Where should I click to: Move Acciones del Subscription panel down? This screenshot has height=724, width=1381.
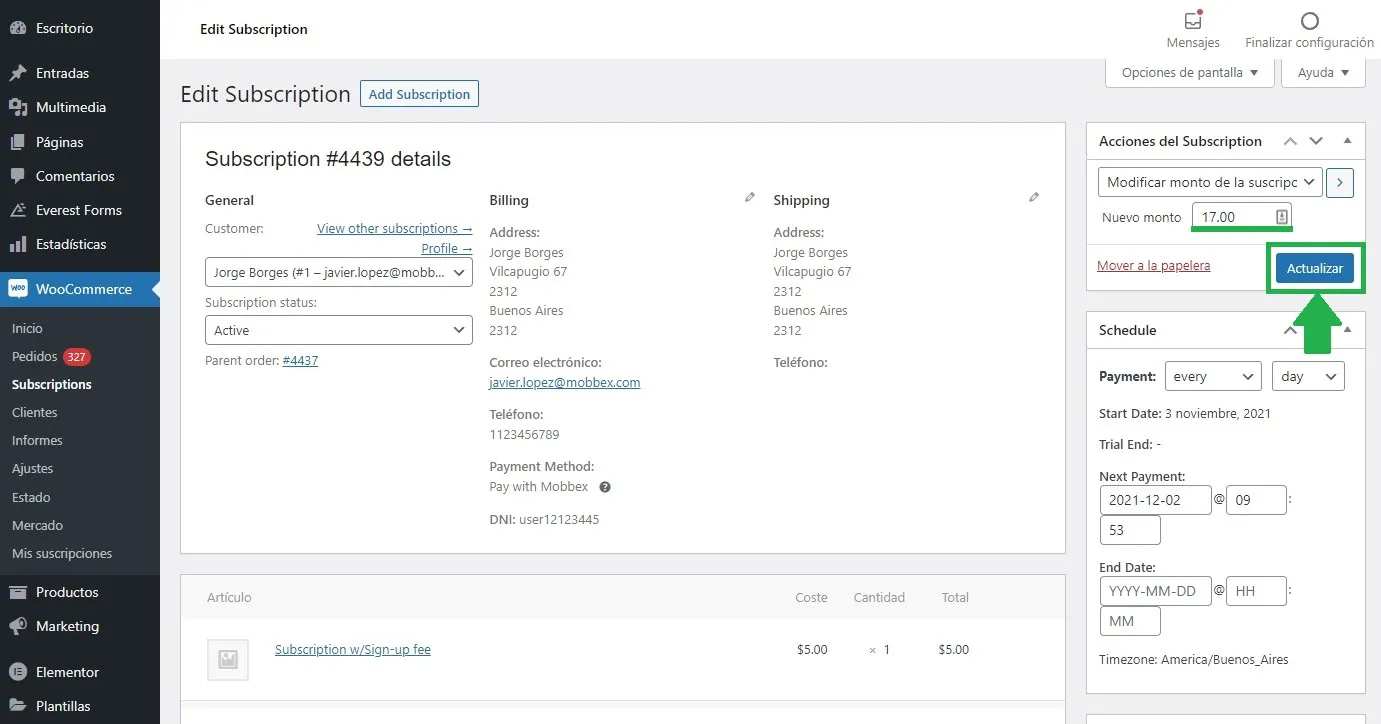pos(1316,141)
